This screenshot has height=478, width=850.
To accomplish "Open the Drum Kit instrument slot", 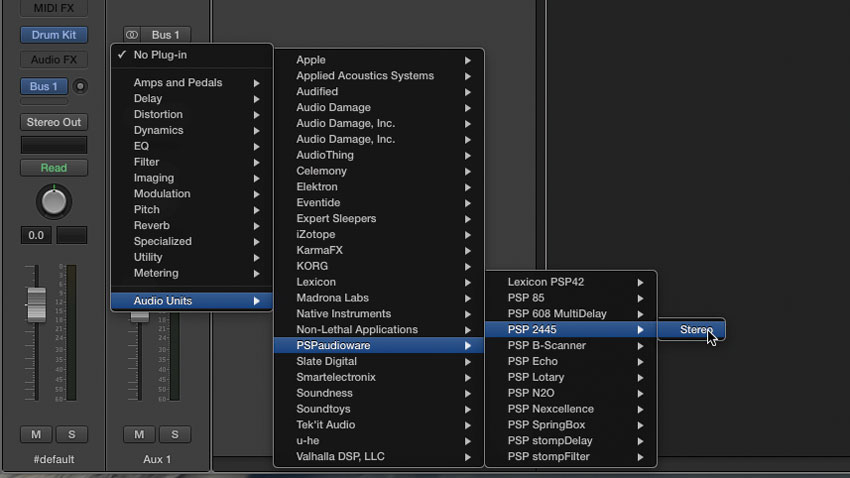I will (54, 35).
